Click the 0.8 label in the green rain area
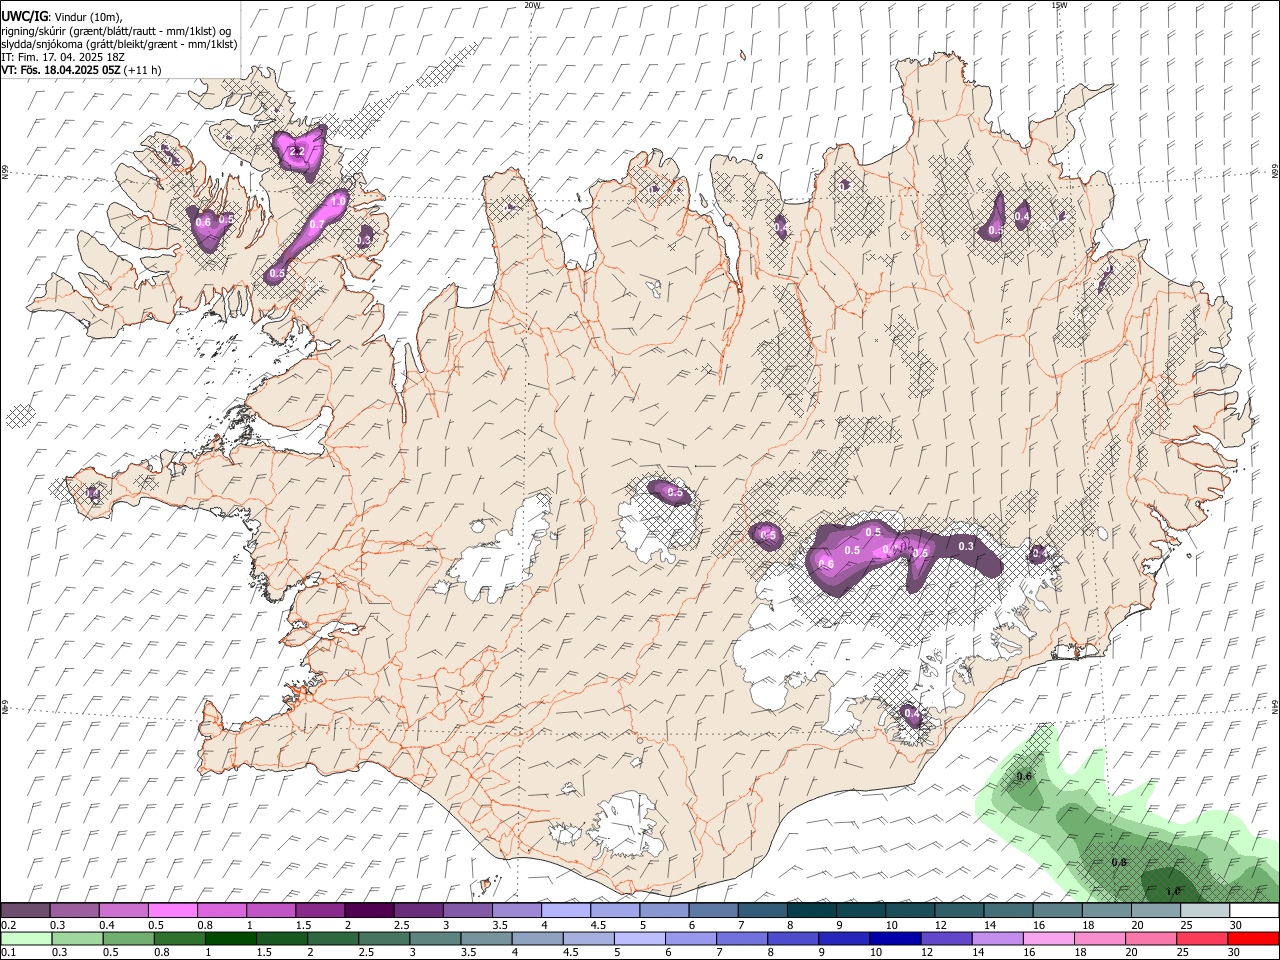Screen dimensions: 1280x960 (1119, 862)
